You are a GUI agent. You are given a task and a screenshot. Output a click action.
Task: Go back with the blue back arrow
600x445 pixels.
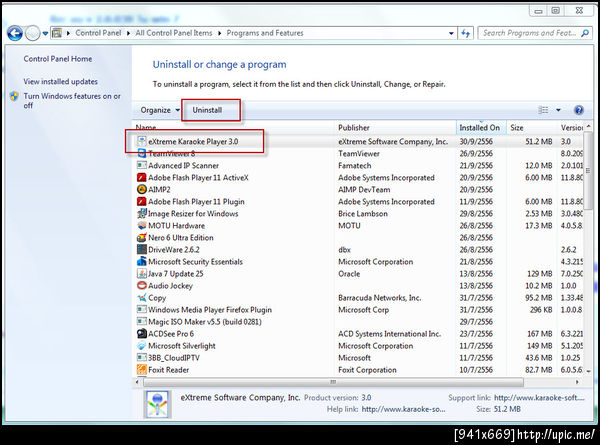pos(15,34)
